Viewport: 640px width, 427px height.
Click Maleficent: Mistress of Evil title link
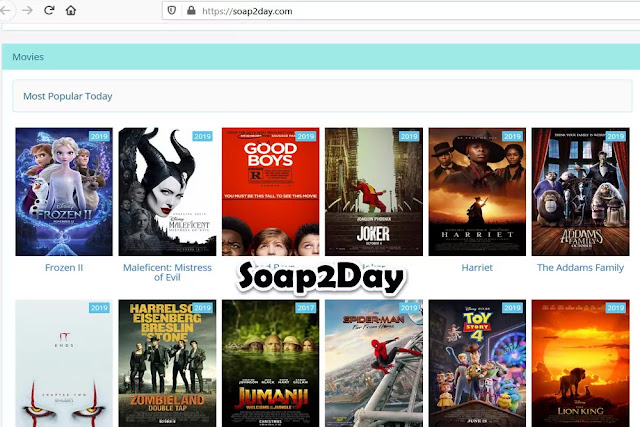click(167, 272)
